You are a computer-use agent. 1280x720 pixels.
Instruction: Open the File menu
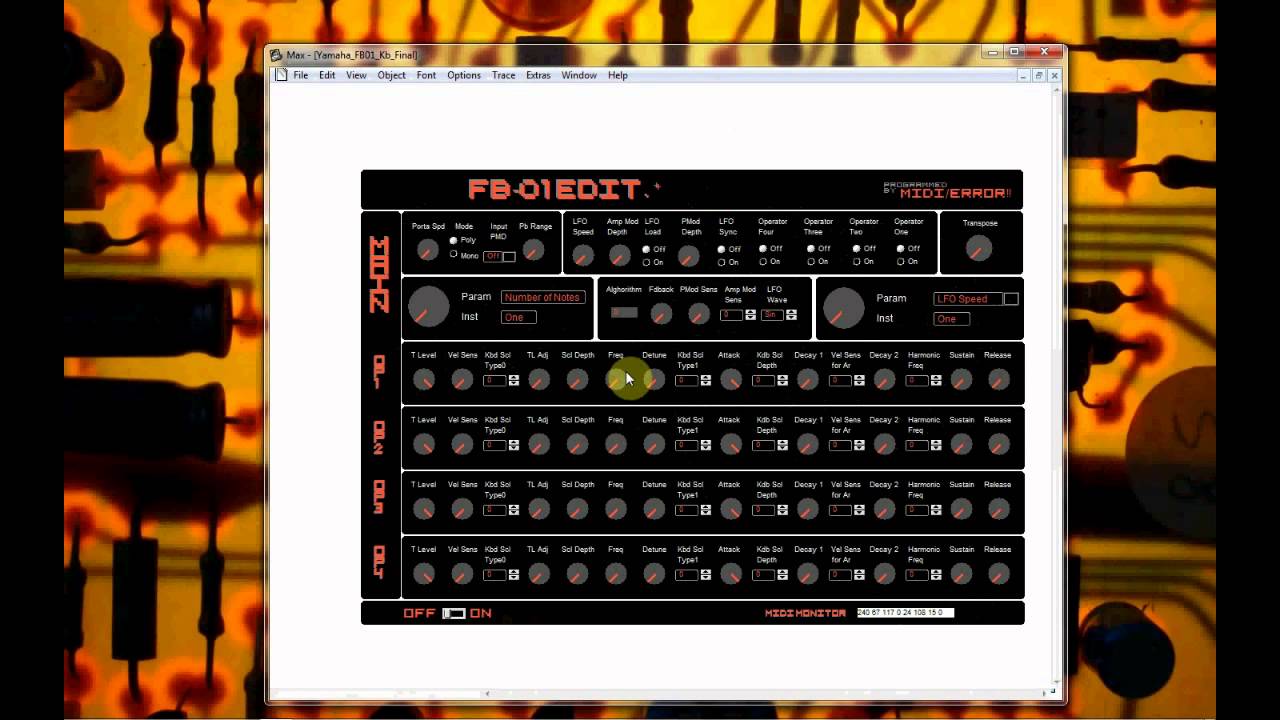(300, 75)
